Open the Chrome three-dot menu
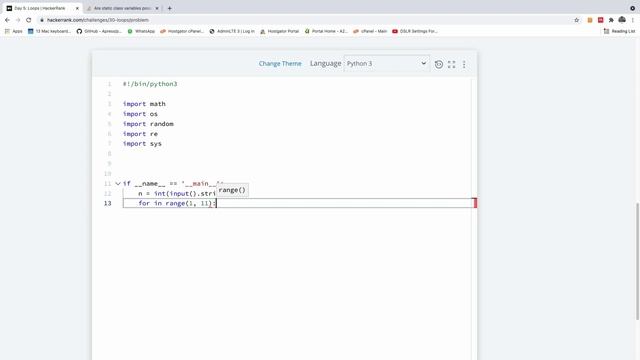 pos(633,20)
